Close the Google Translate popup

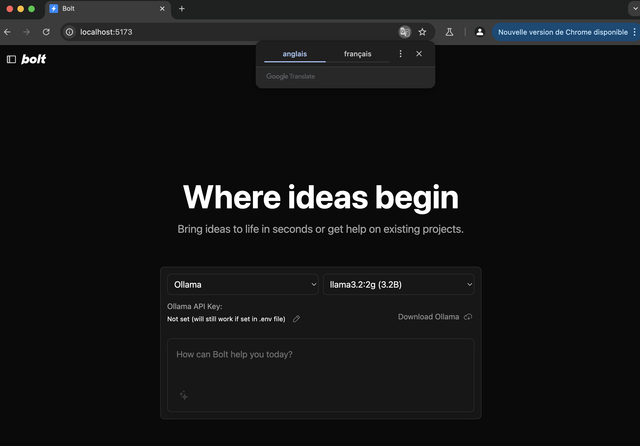[419, 54]
